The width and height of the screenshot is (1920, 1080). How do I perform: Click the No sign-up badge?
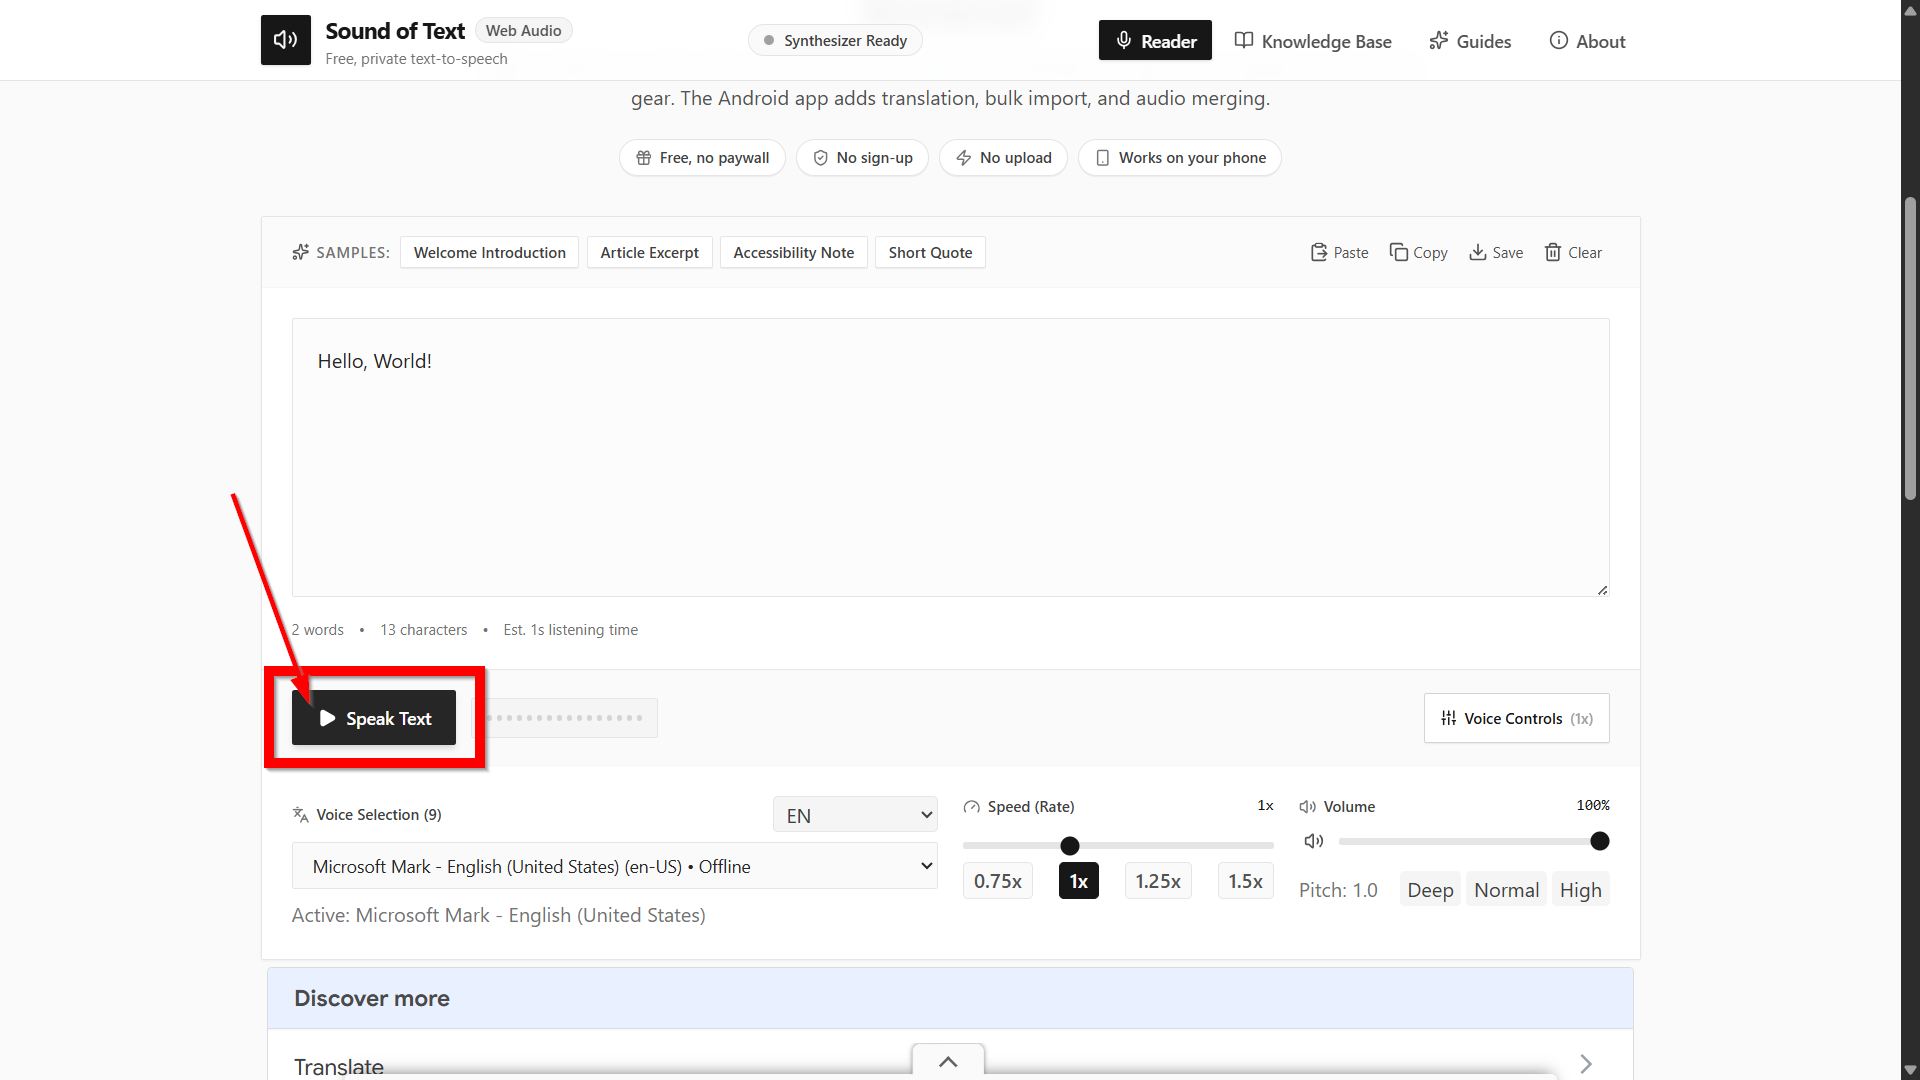pos(862,158)
